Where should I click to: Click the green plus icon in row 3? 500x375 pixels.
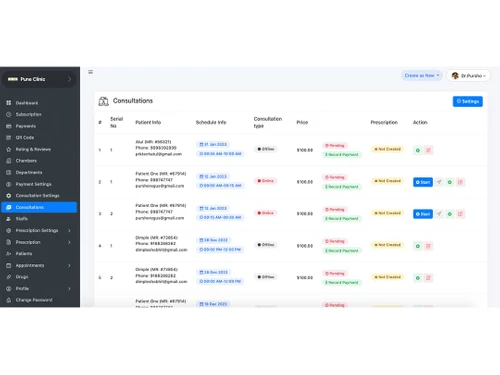pyautogui.click(x=450, y=214)
